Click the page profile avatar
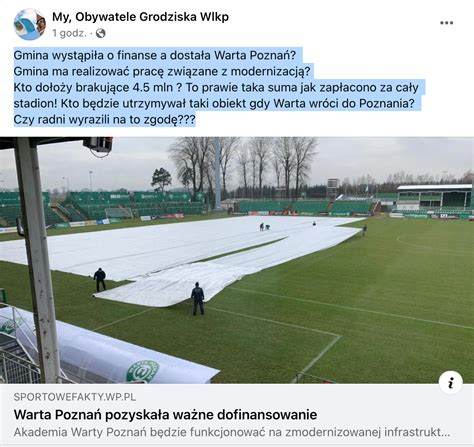474x447 pixels. pyautogui.click(x=30, y=24)
